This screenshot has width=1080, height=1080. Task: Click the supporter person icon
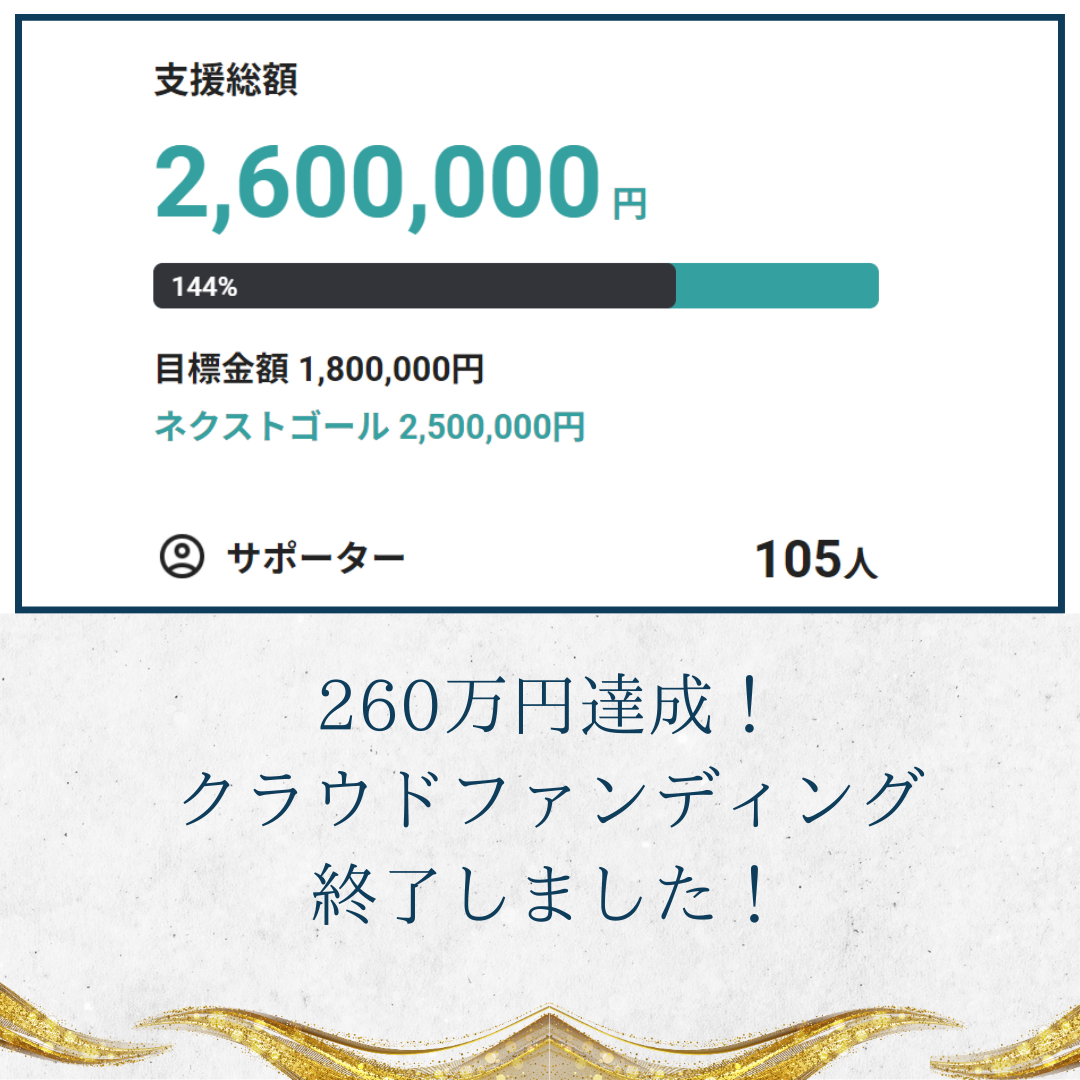(x=182, y=557)
